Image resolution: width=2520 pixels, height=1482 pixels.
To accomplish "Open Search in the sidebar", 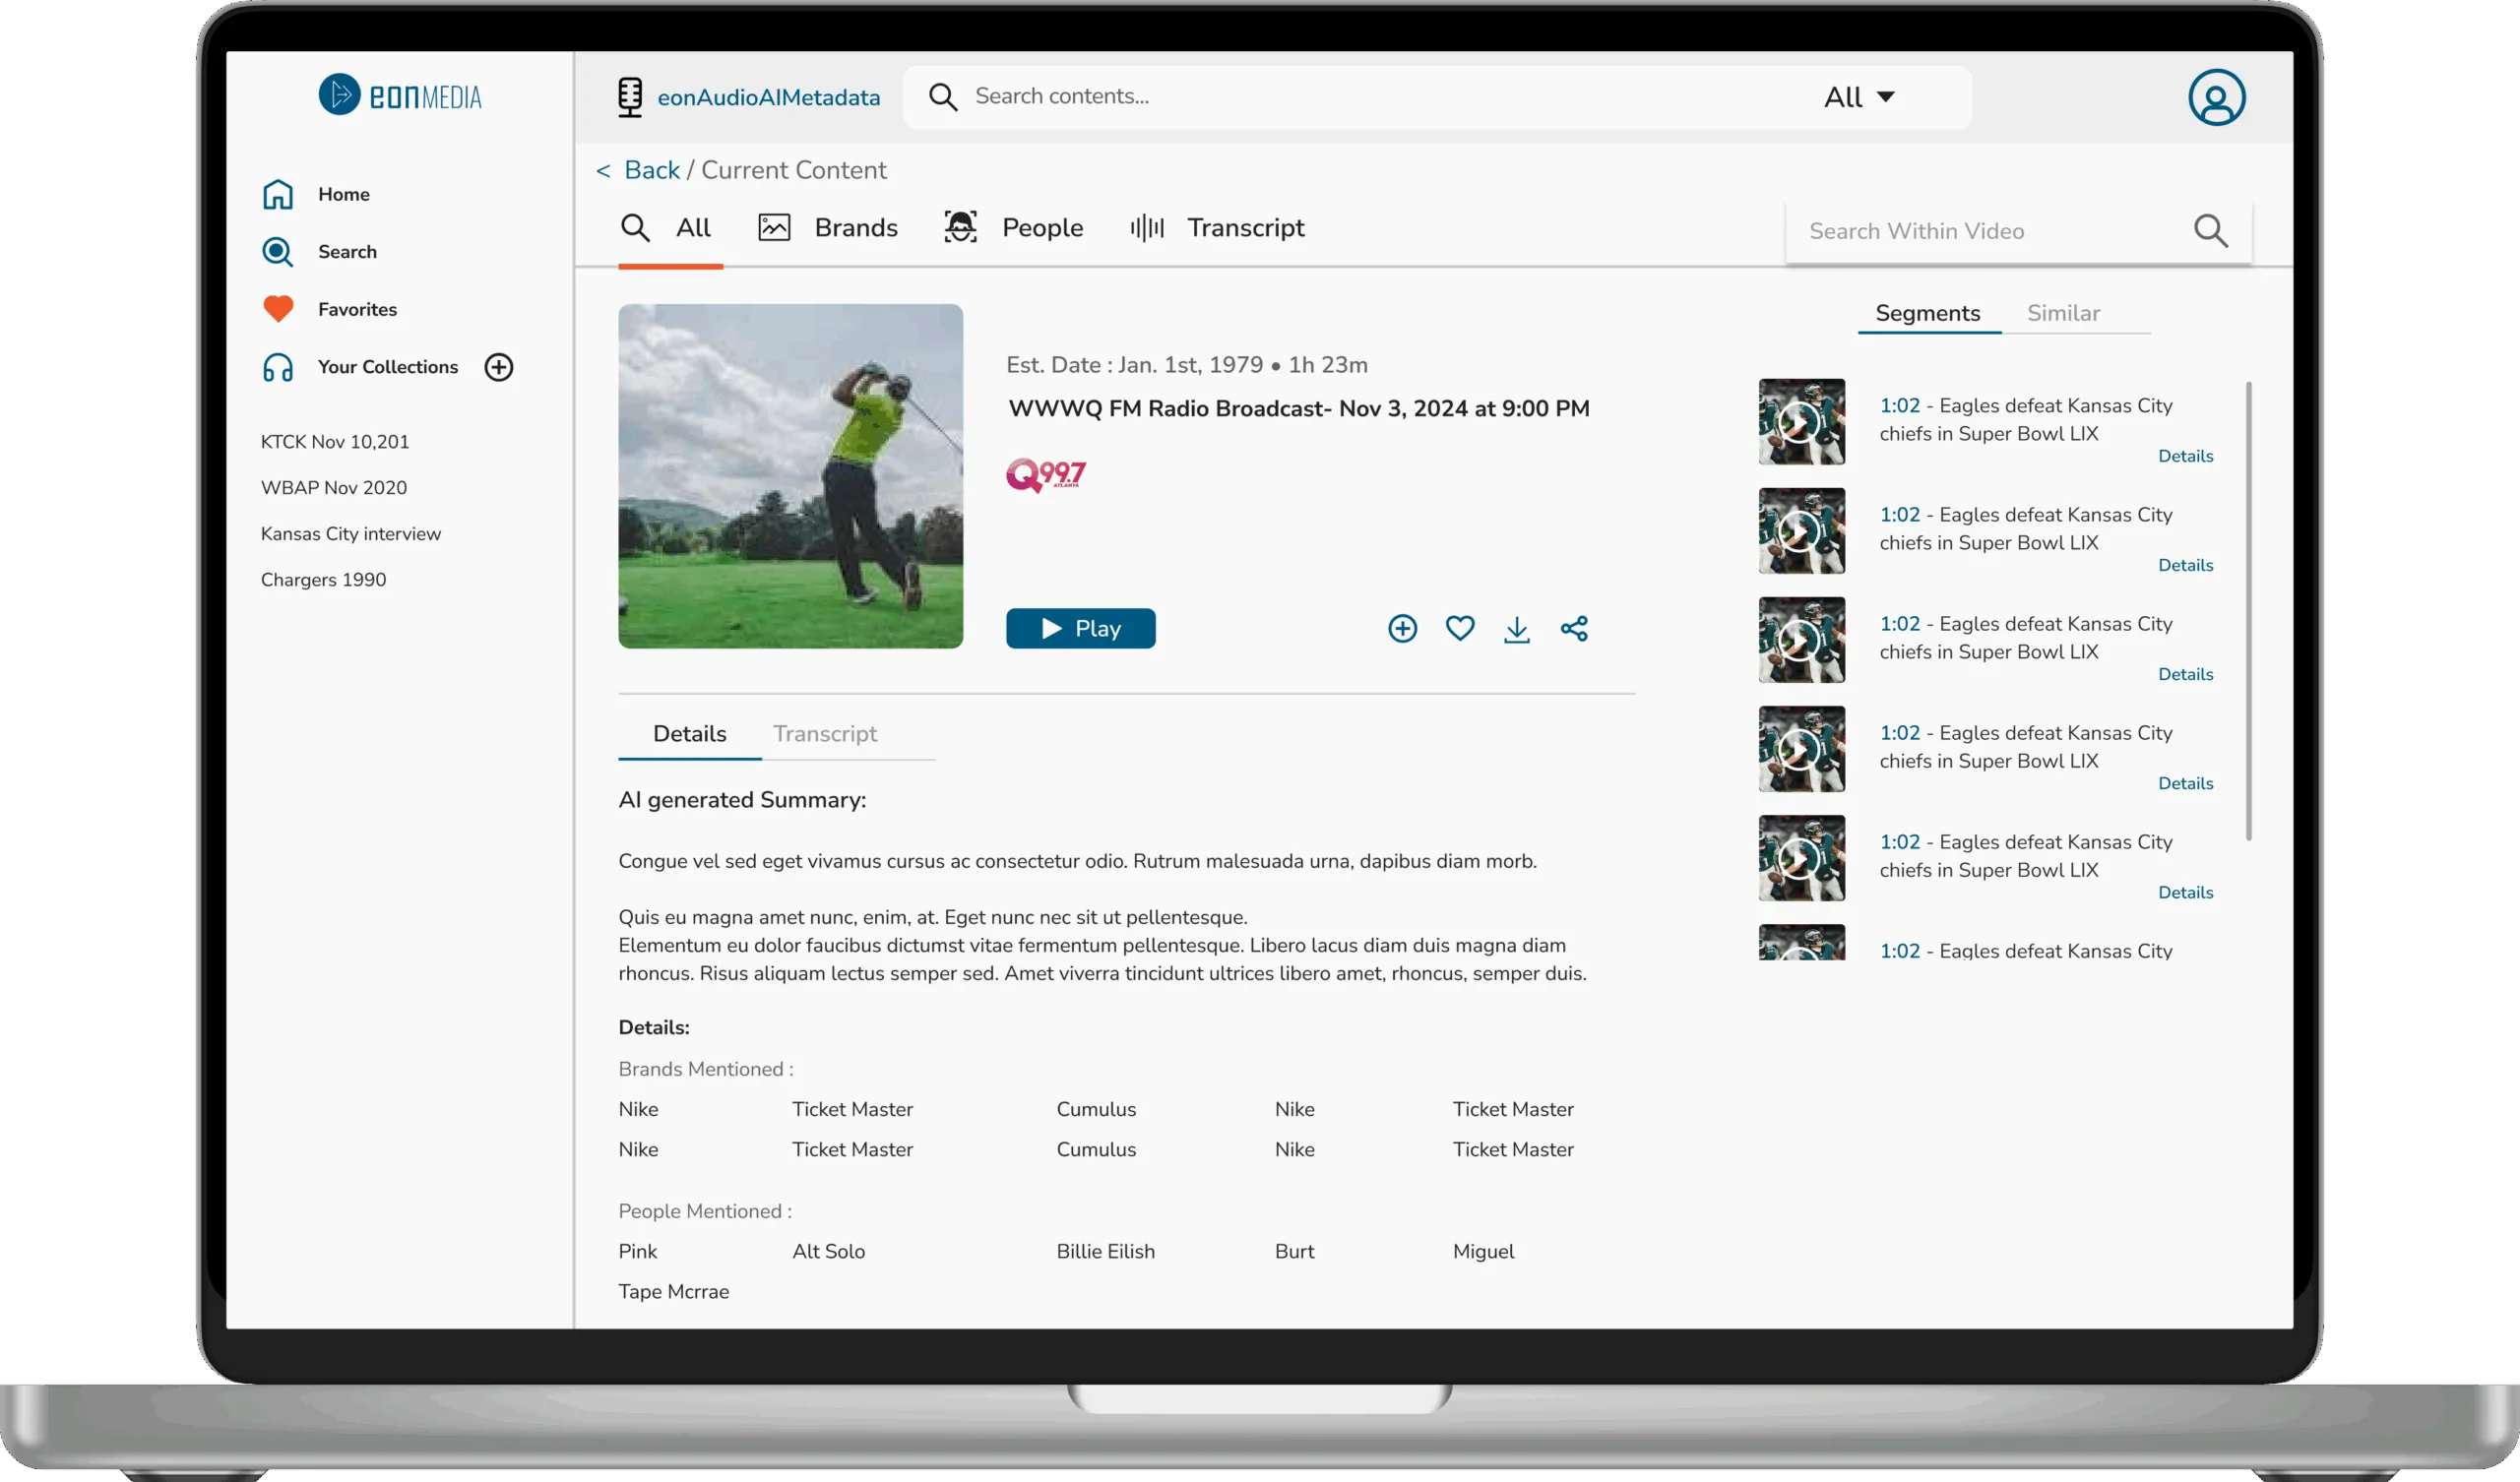I will click(348, 252).
